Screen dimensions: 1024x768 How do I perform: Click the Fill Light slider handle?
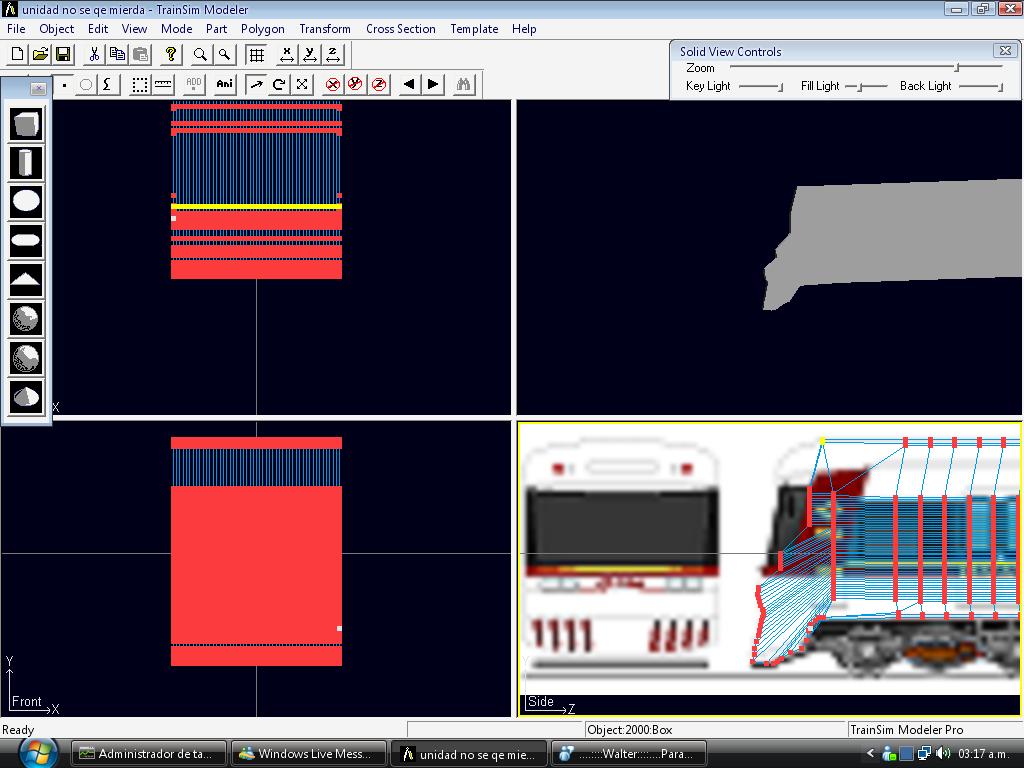pyautogui.click(x=859, y=87)
